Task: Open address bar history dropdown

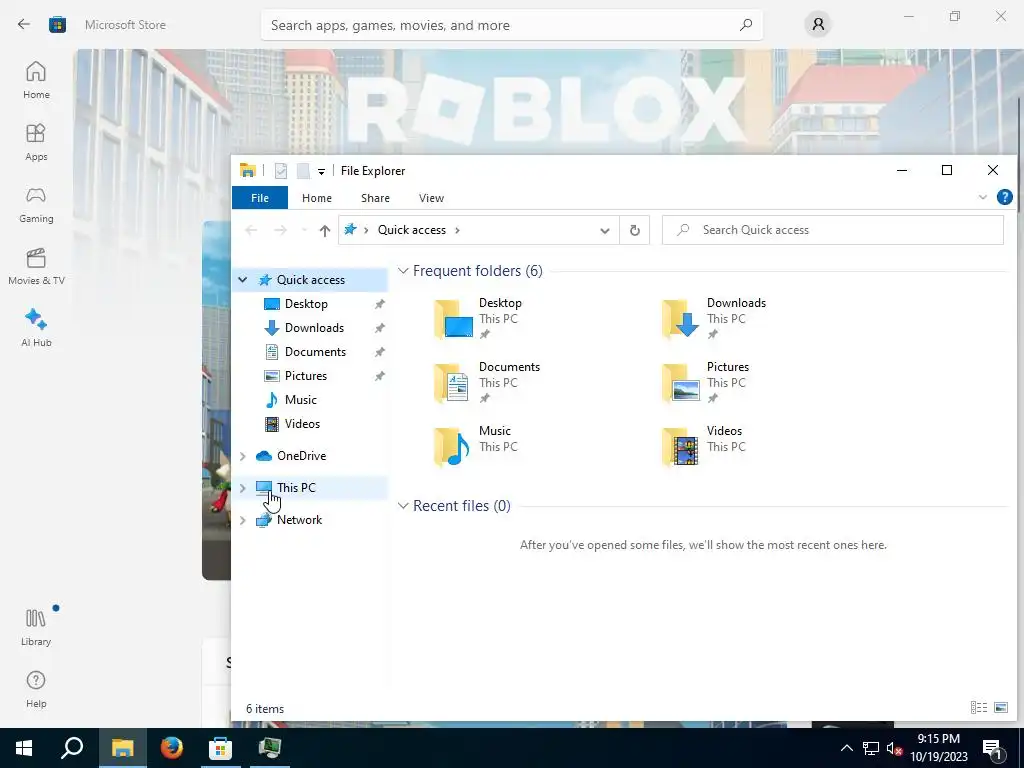Action: point(605,231)
